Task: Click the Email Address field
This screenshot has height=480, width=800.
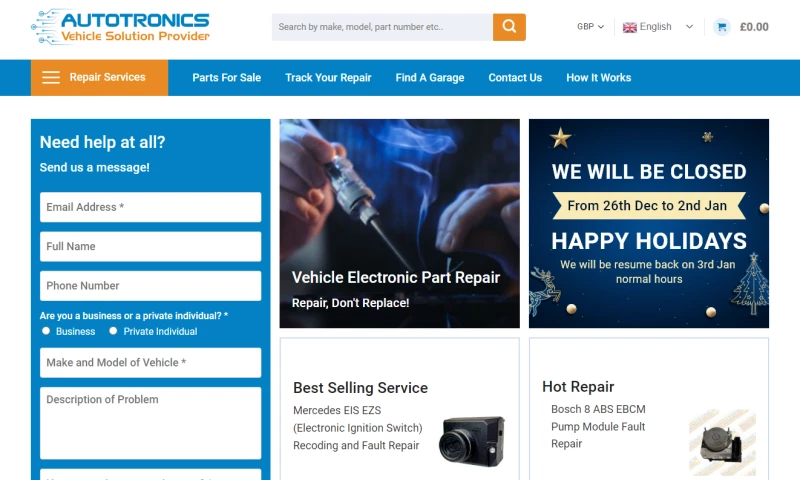Action: pos(151,207)
